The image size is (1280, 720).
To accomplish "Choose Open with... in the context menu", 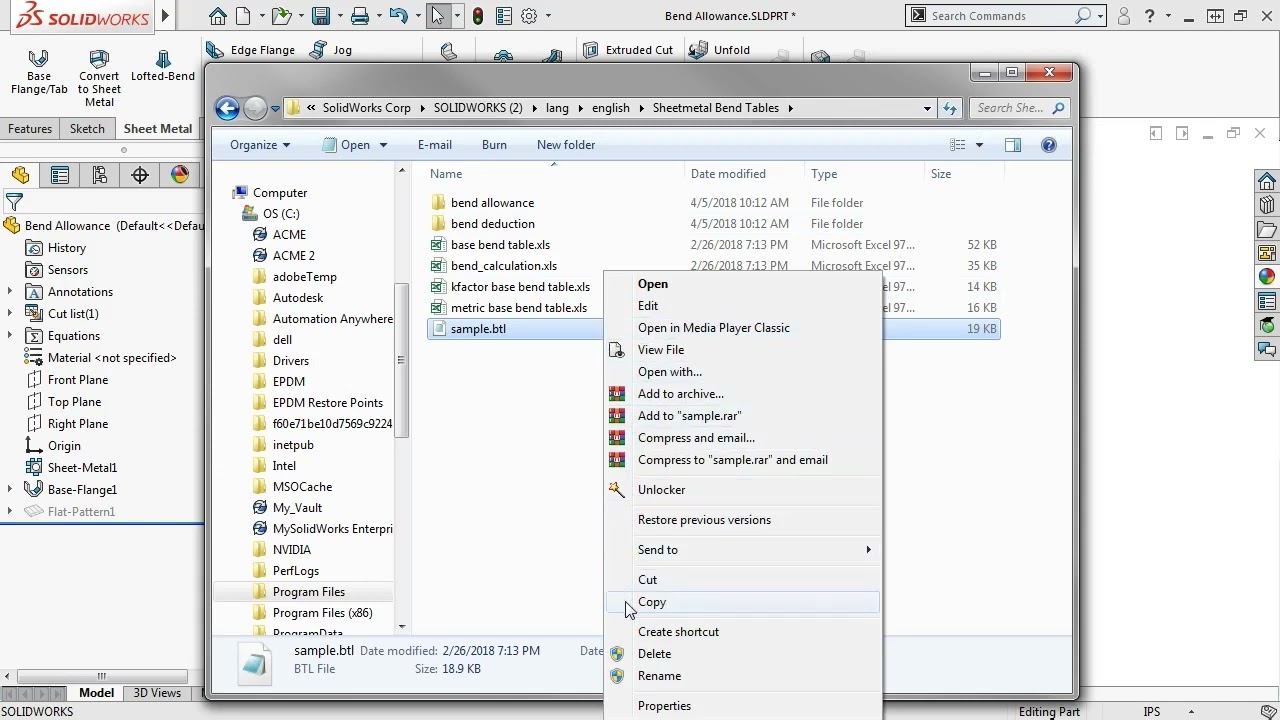I will 744,372.
